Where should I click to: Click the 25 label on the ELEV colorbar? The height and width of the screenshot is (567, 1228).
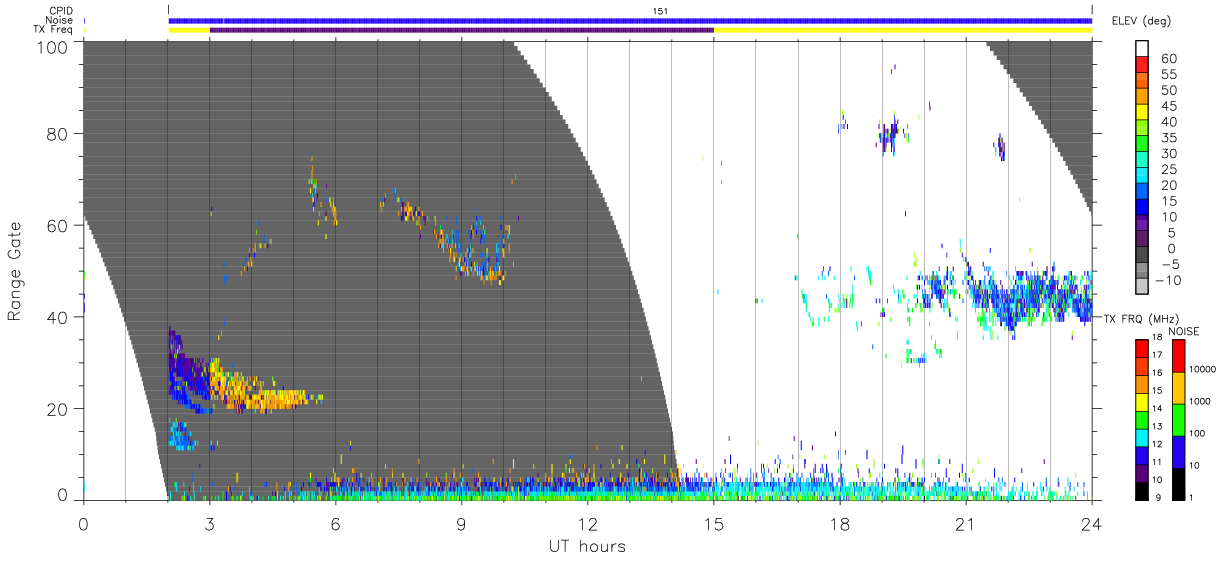(x=1169, y=170)
